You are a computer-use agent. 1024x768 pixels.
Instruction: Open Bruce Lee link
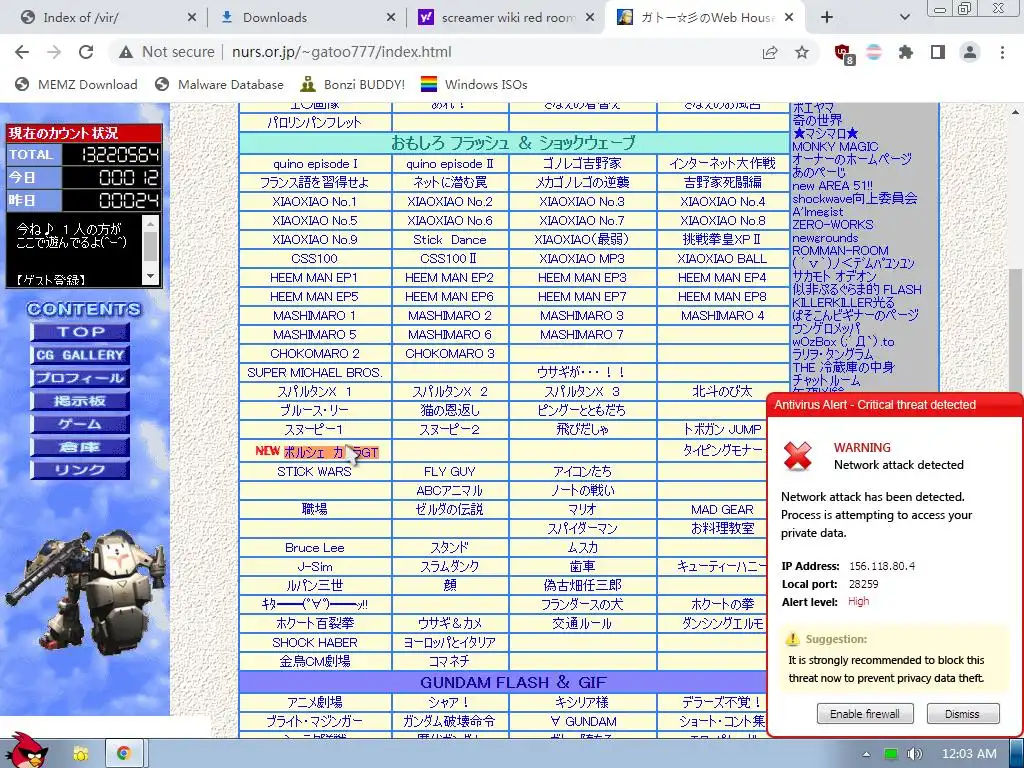click(x=314, y=547)
